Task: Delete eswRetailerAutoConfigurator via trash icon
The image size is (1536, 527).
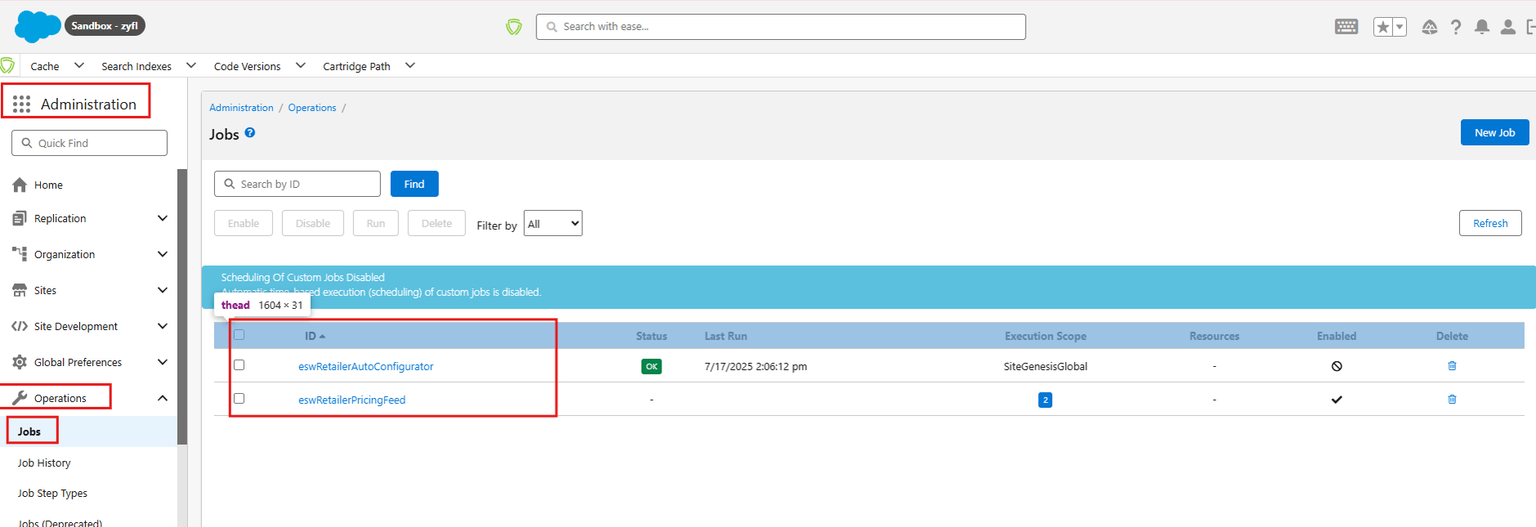Action: click(1452, 366)
